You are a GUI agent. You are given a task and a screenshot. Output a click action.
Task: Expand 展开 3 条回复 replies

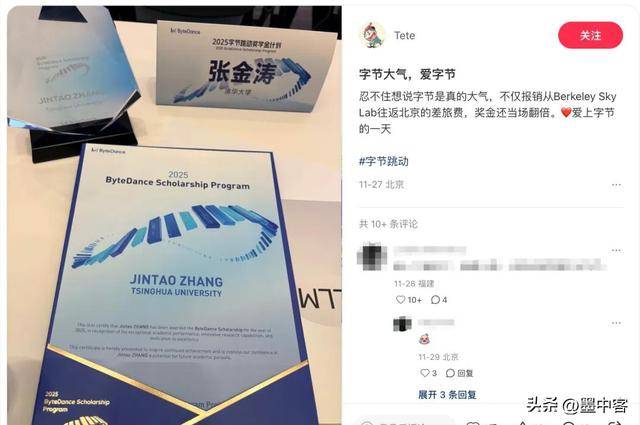coord(447,395)
